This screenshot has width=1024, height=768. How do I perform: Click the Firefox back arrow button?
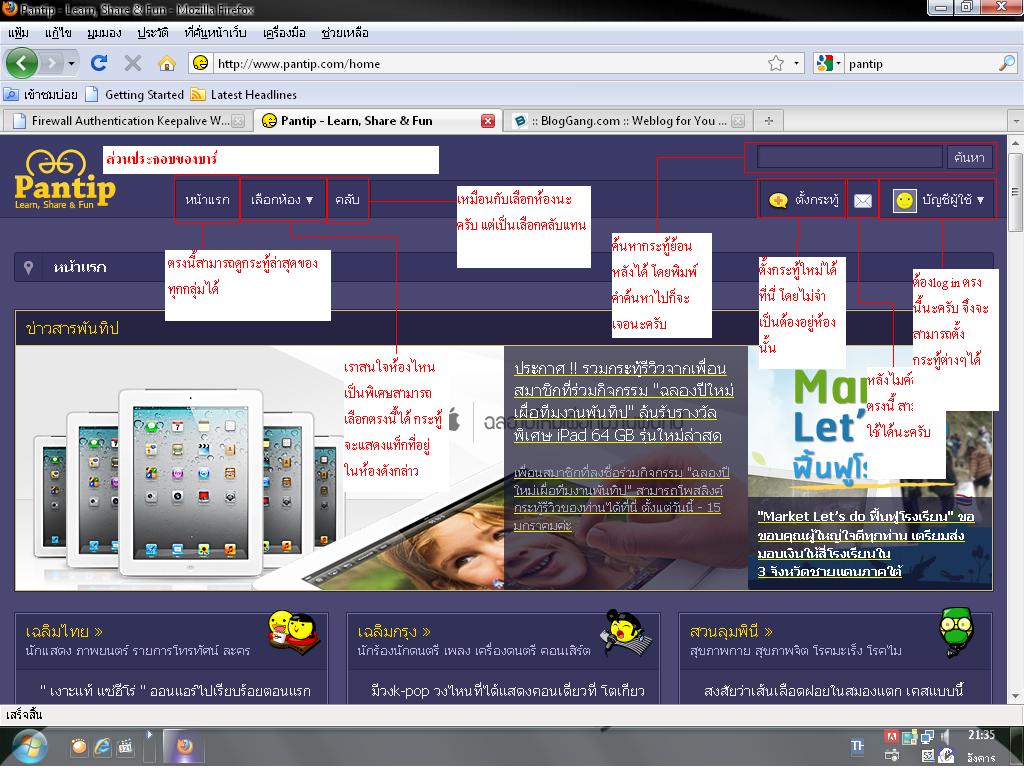pos(22,63)
